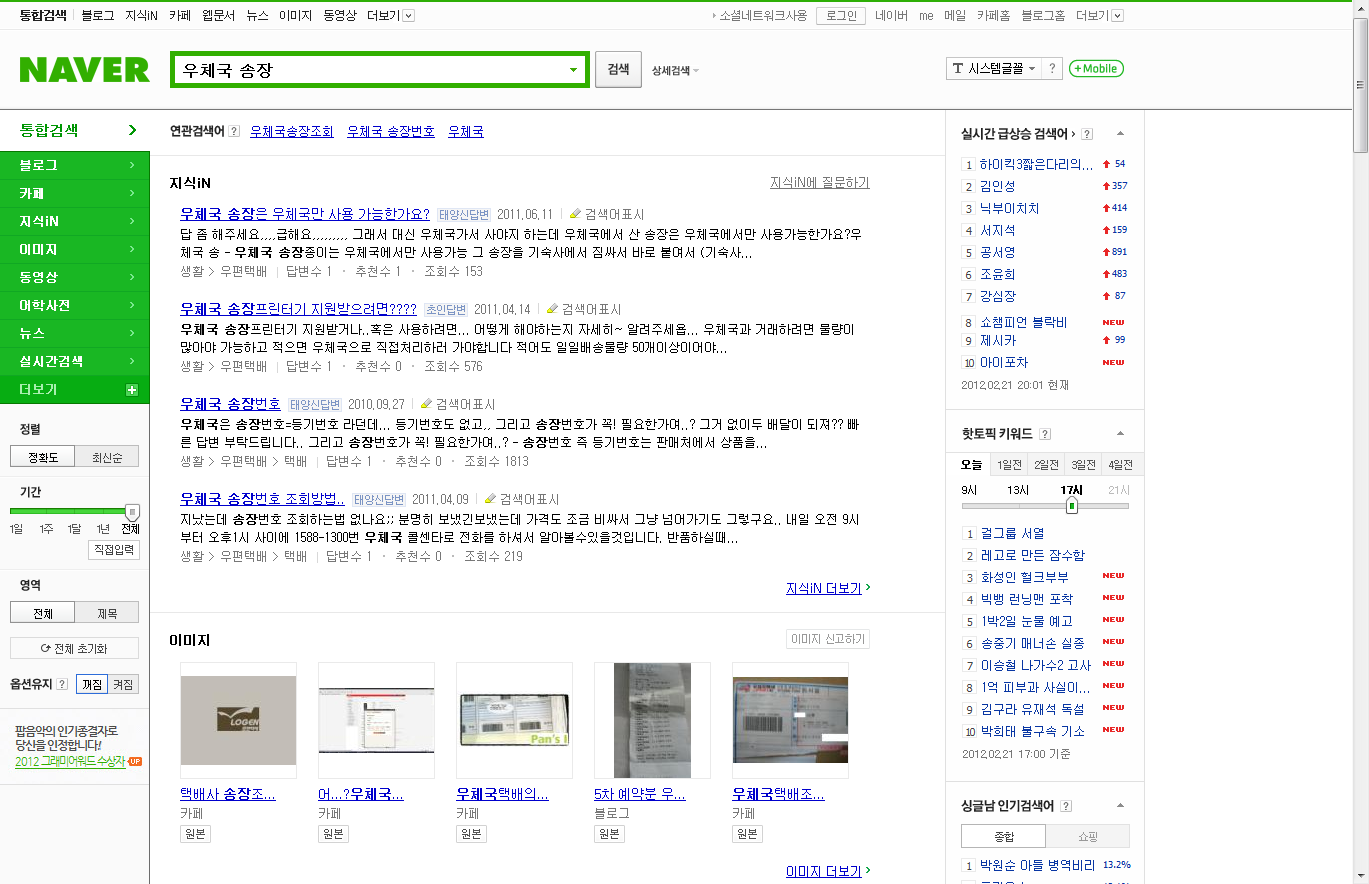The height and width of the screenshot is (884, 1369).
Task: Click 직접입력 under the period slider
Action: pyautogui.click(x=115, y=550)
